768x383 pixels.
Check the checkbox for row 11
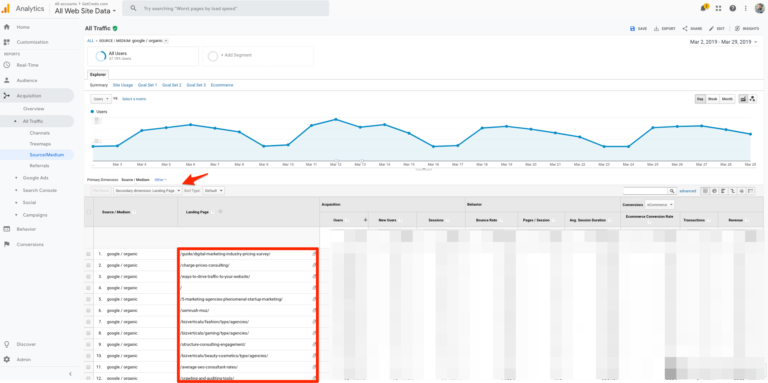tap(89, 367)
